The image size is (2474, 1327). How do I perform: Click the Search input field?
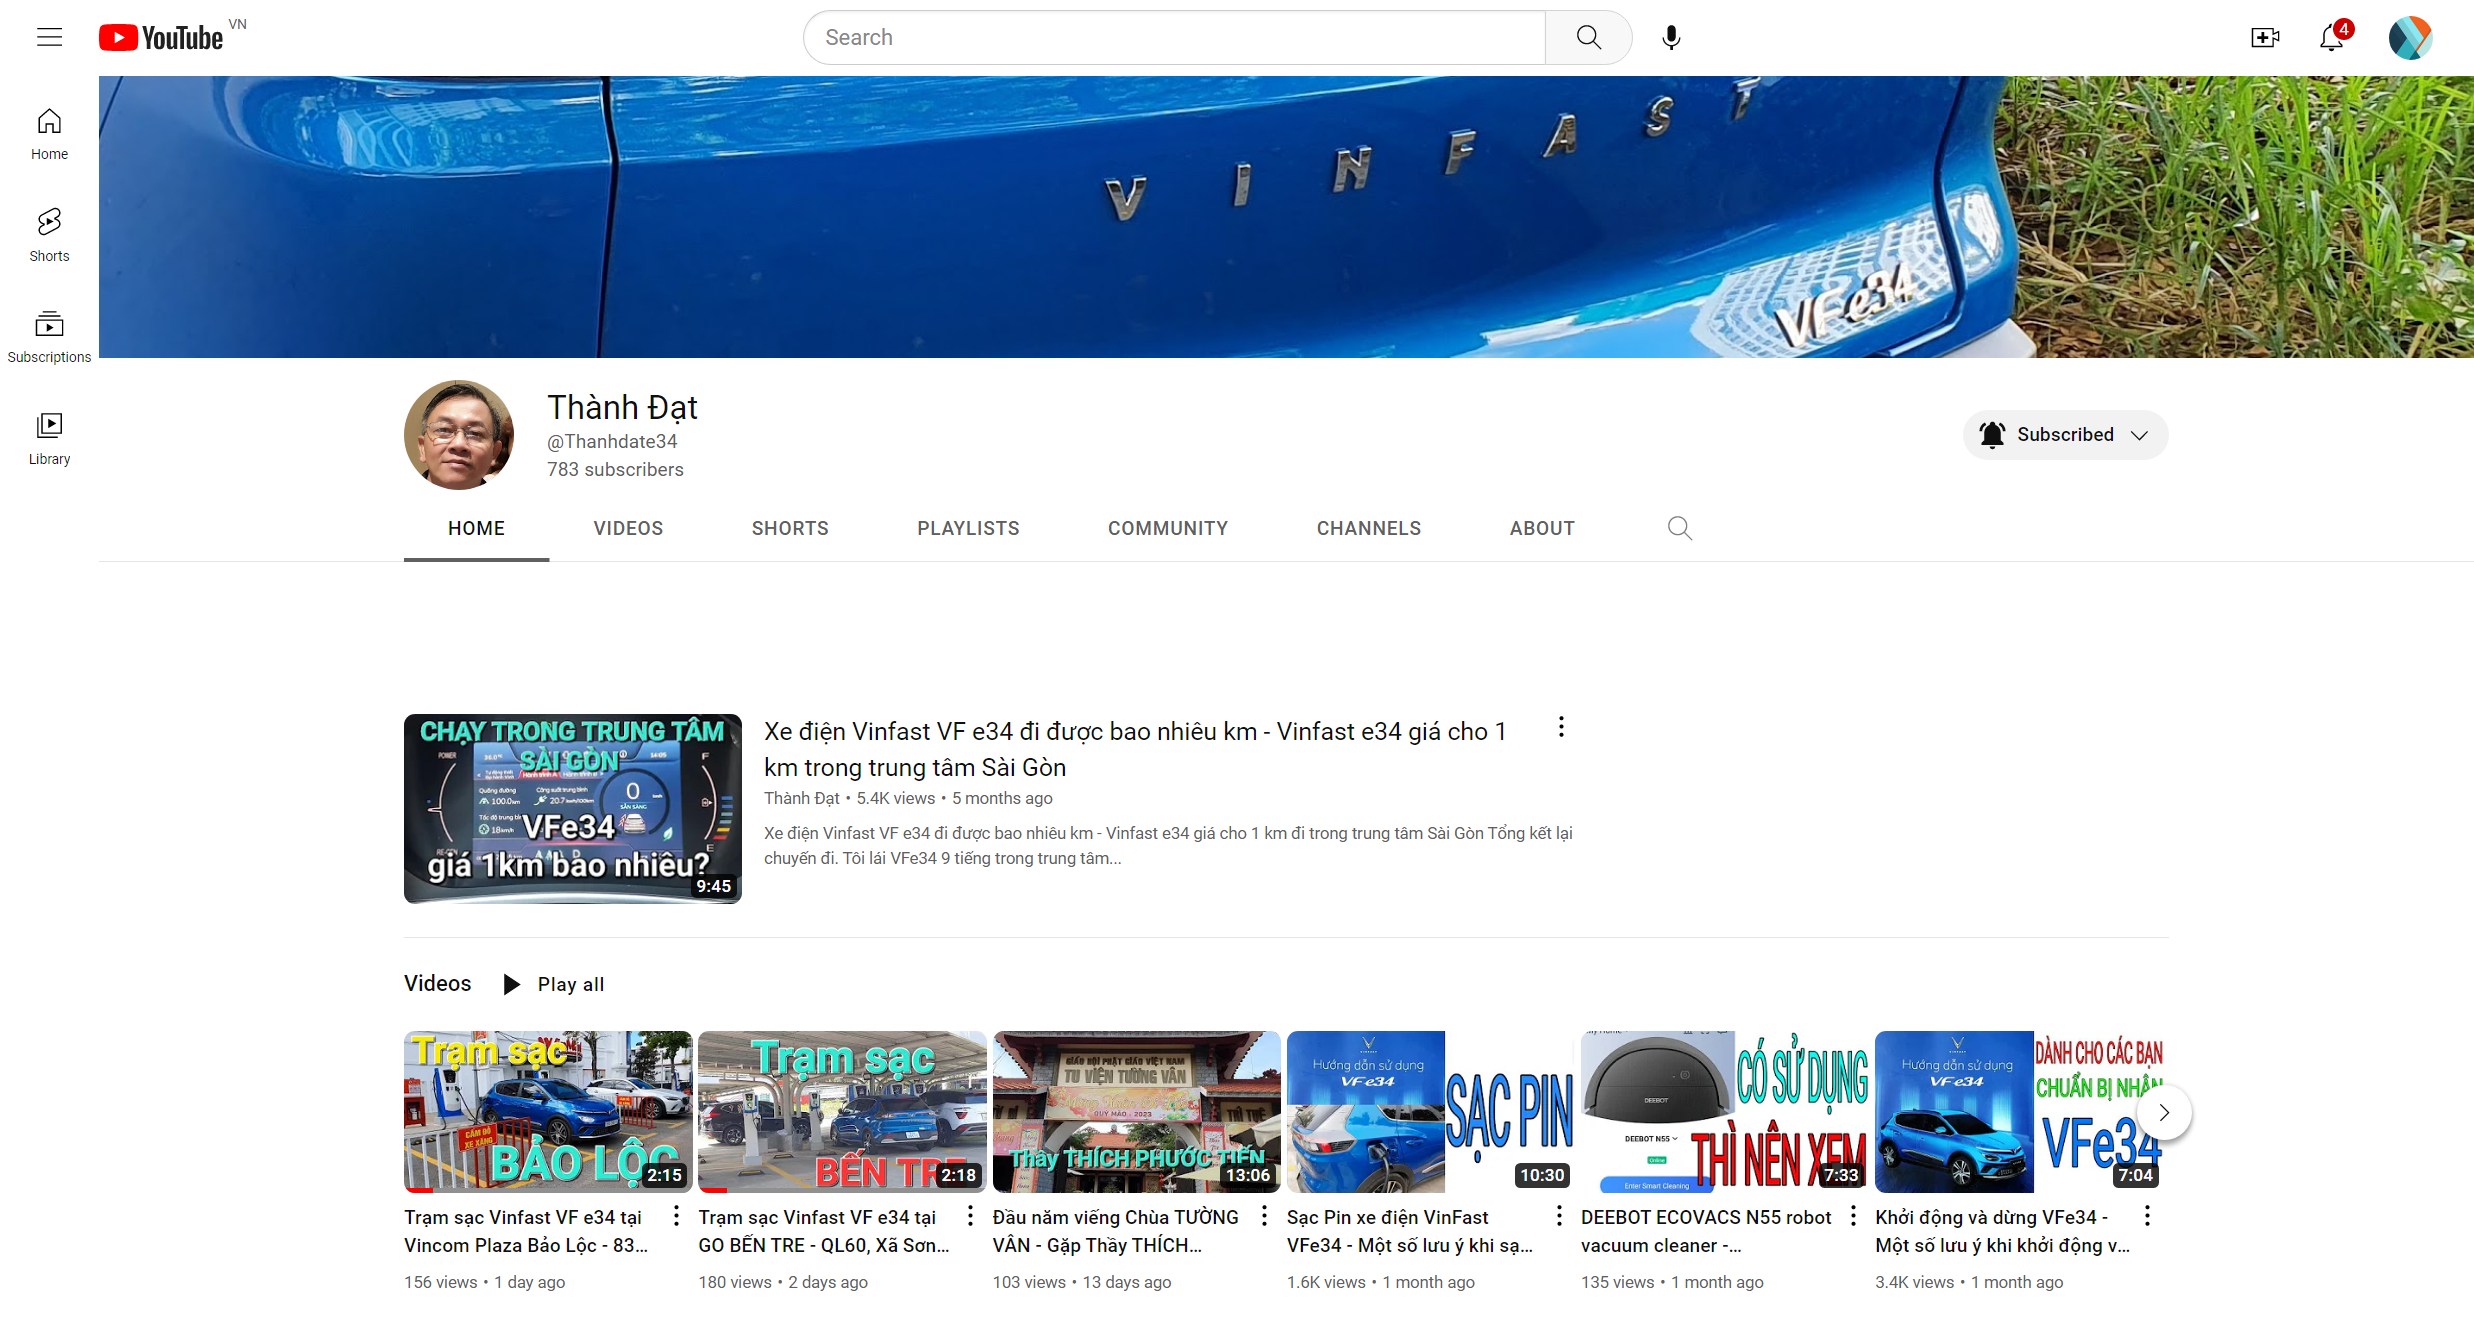tap(1175, 38)
